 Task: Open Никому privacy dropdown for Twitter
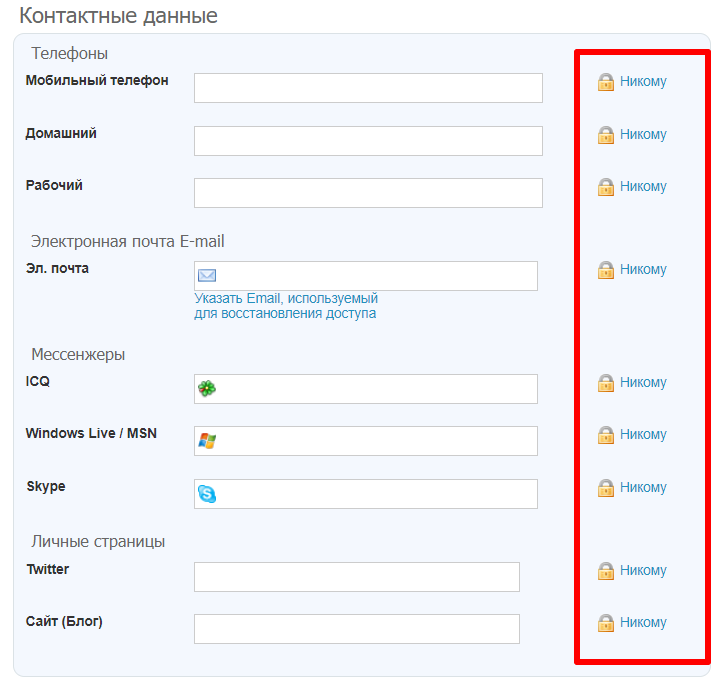(x=643, y=571)
